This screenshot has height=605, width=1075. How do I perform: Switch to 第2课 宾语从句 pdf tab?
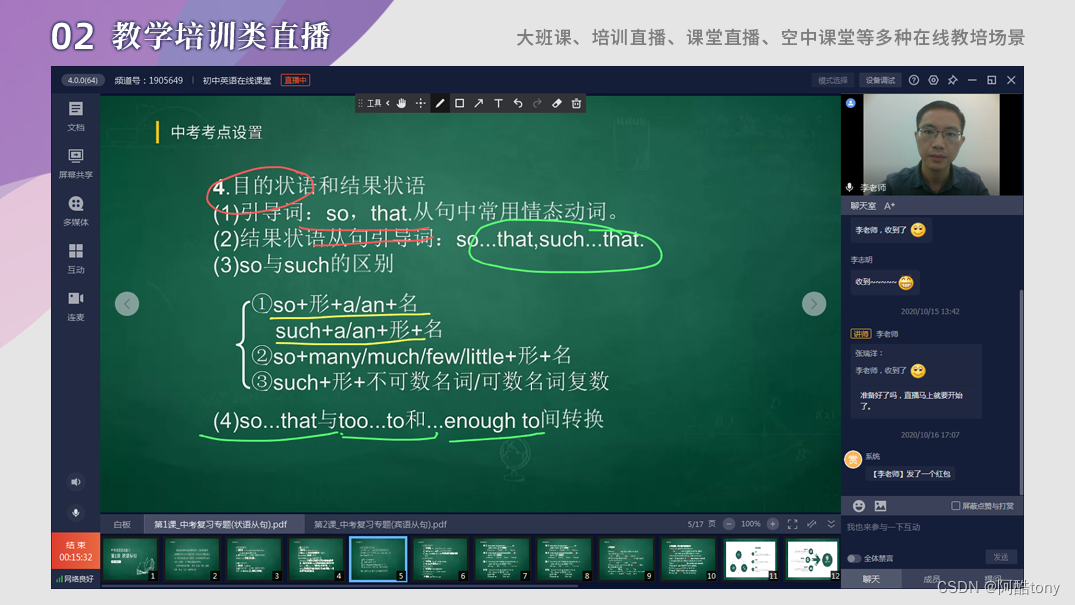381,524
